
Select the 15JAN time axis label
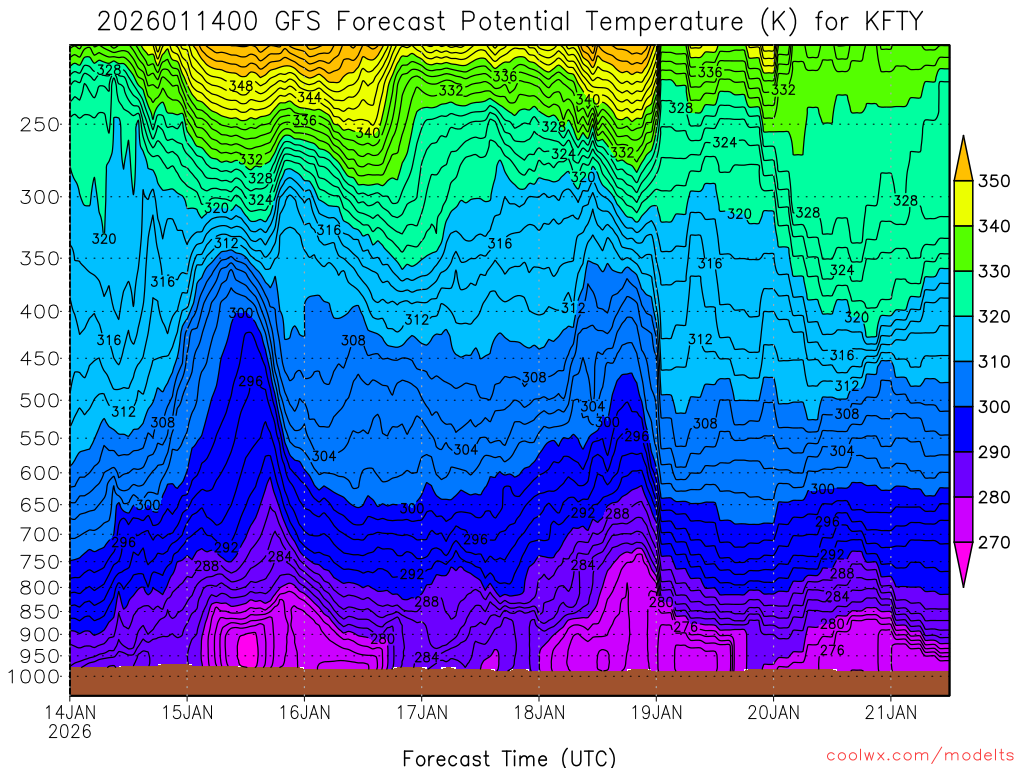pos(187,712)
